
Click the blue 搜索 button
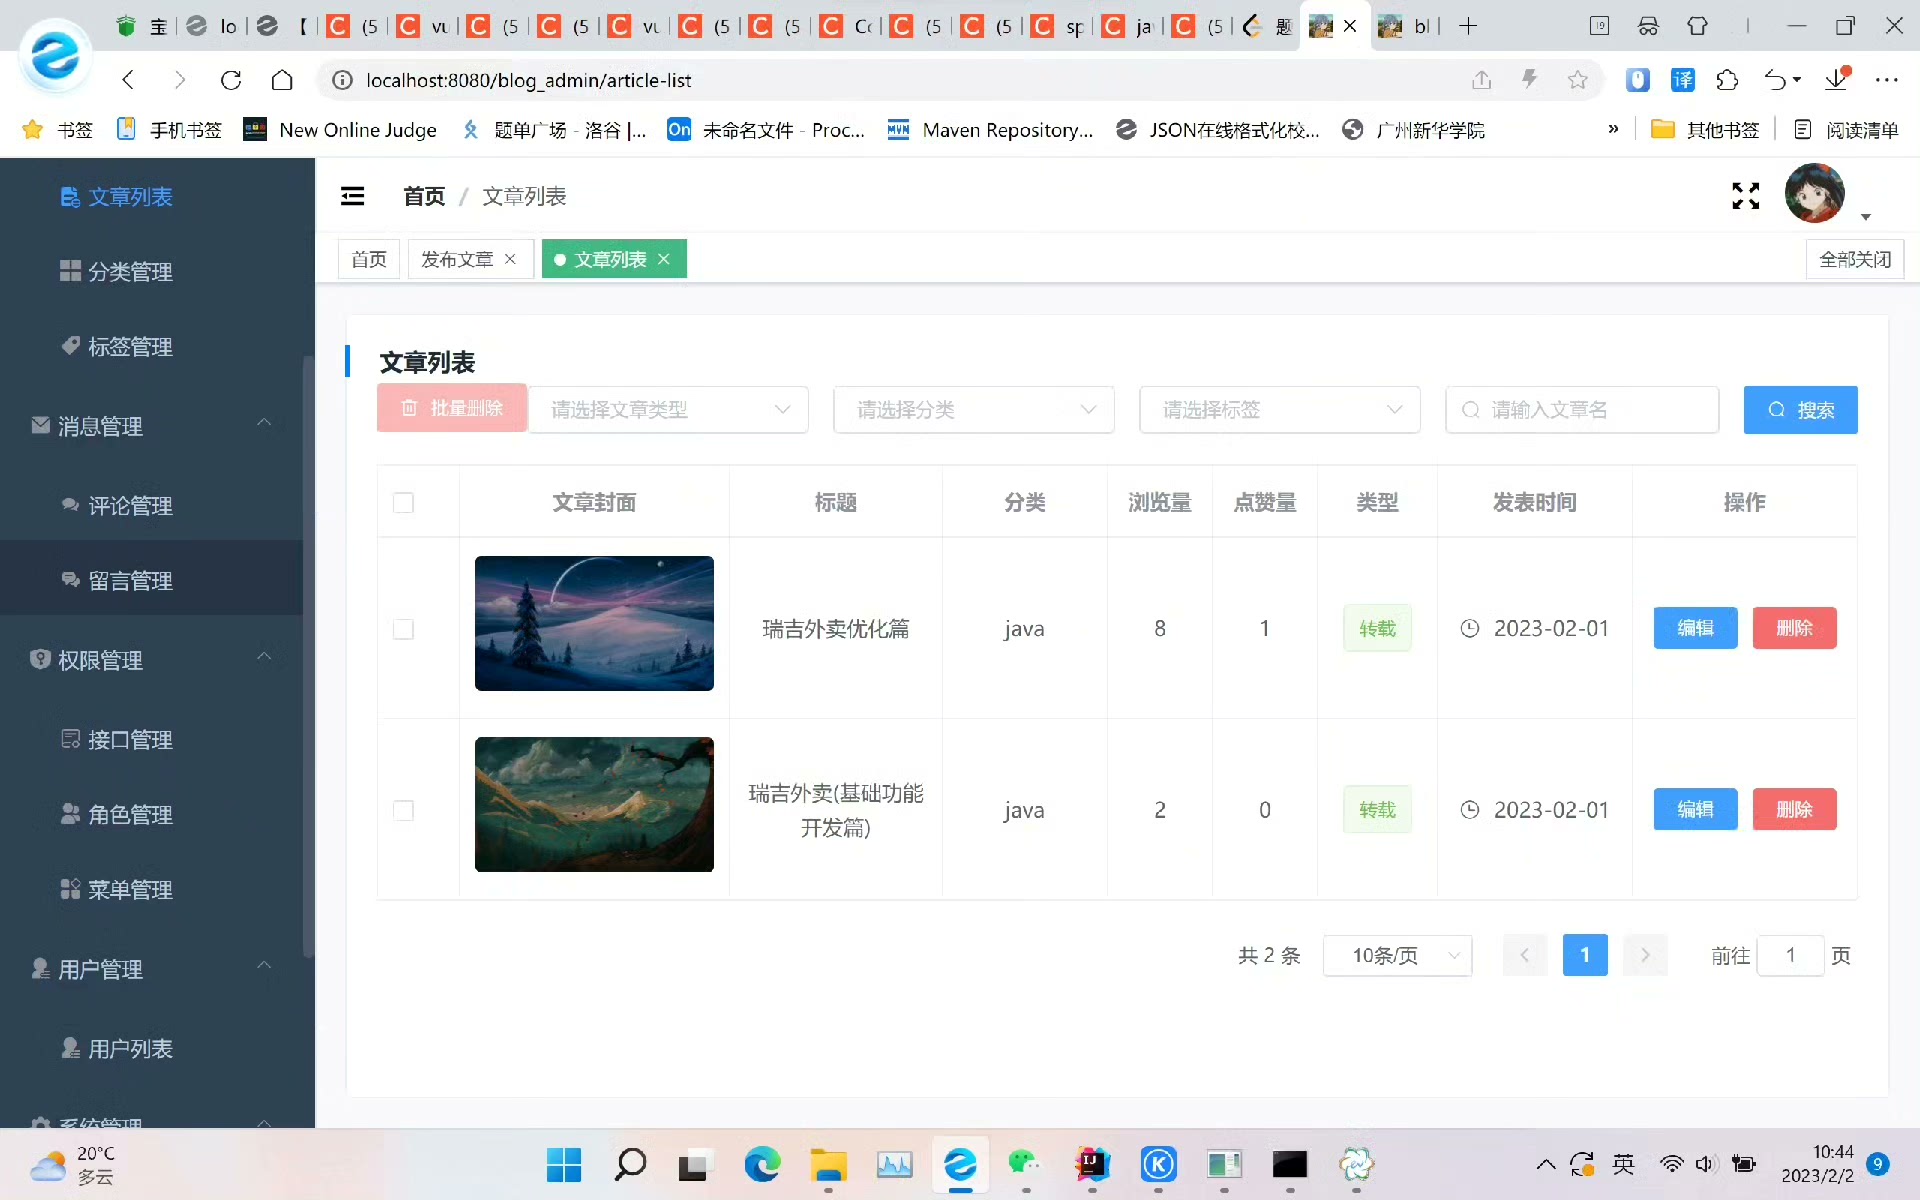click(1800, 410)
